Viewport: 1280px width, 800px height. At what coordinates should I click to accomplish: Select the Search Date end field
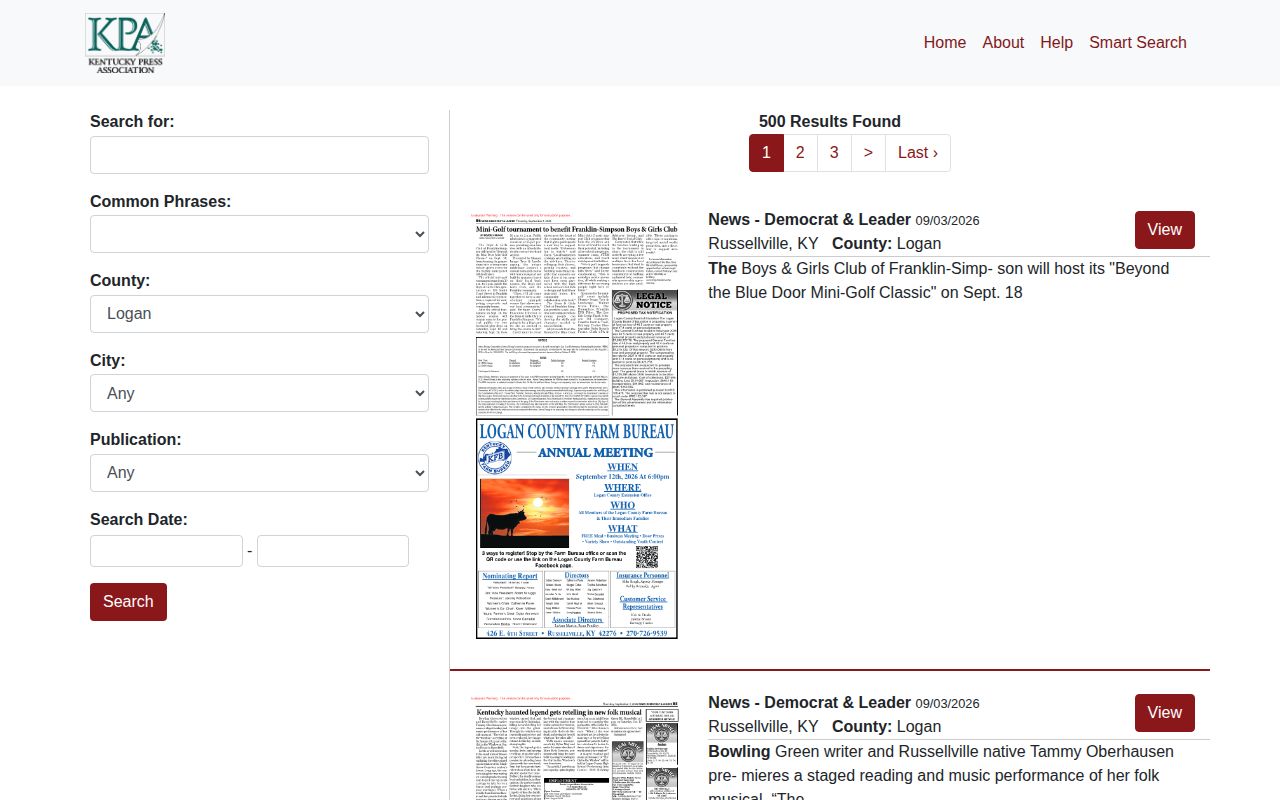(333, 551)
